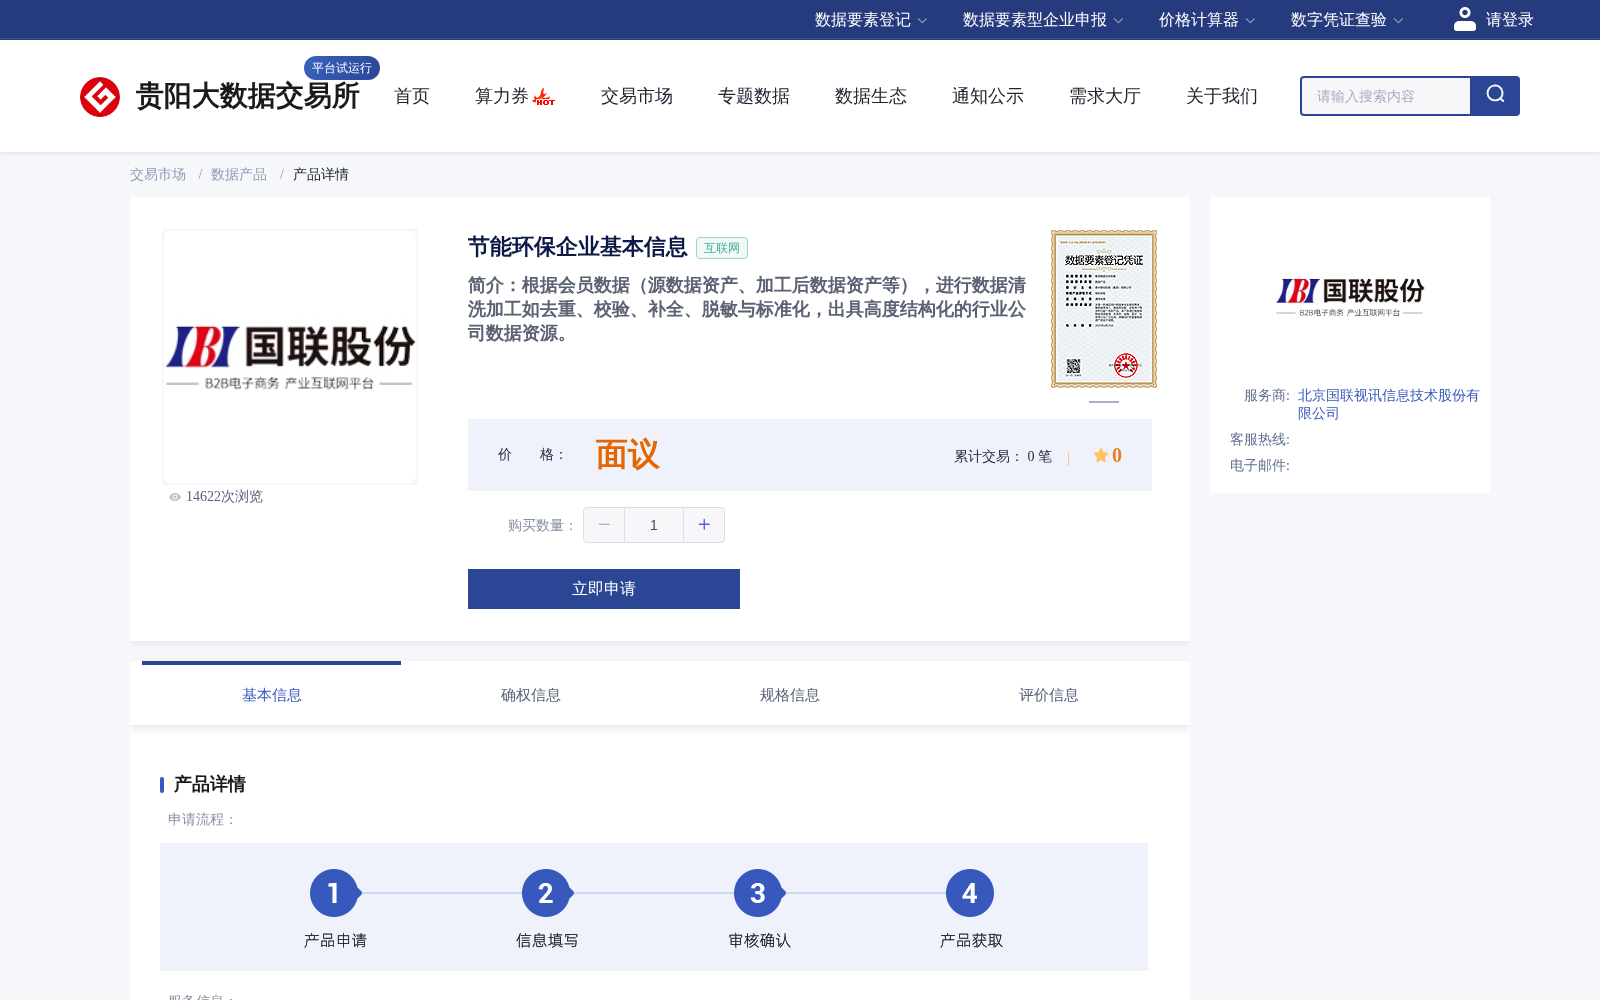Screen dimensions: 1600x1000
Task: Decrease purchase quantity with minus button
Action: coord(604,525)
